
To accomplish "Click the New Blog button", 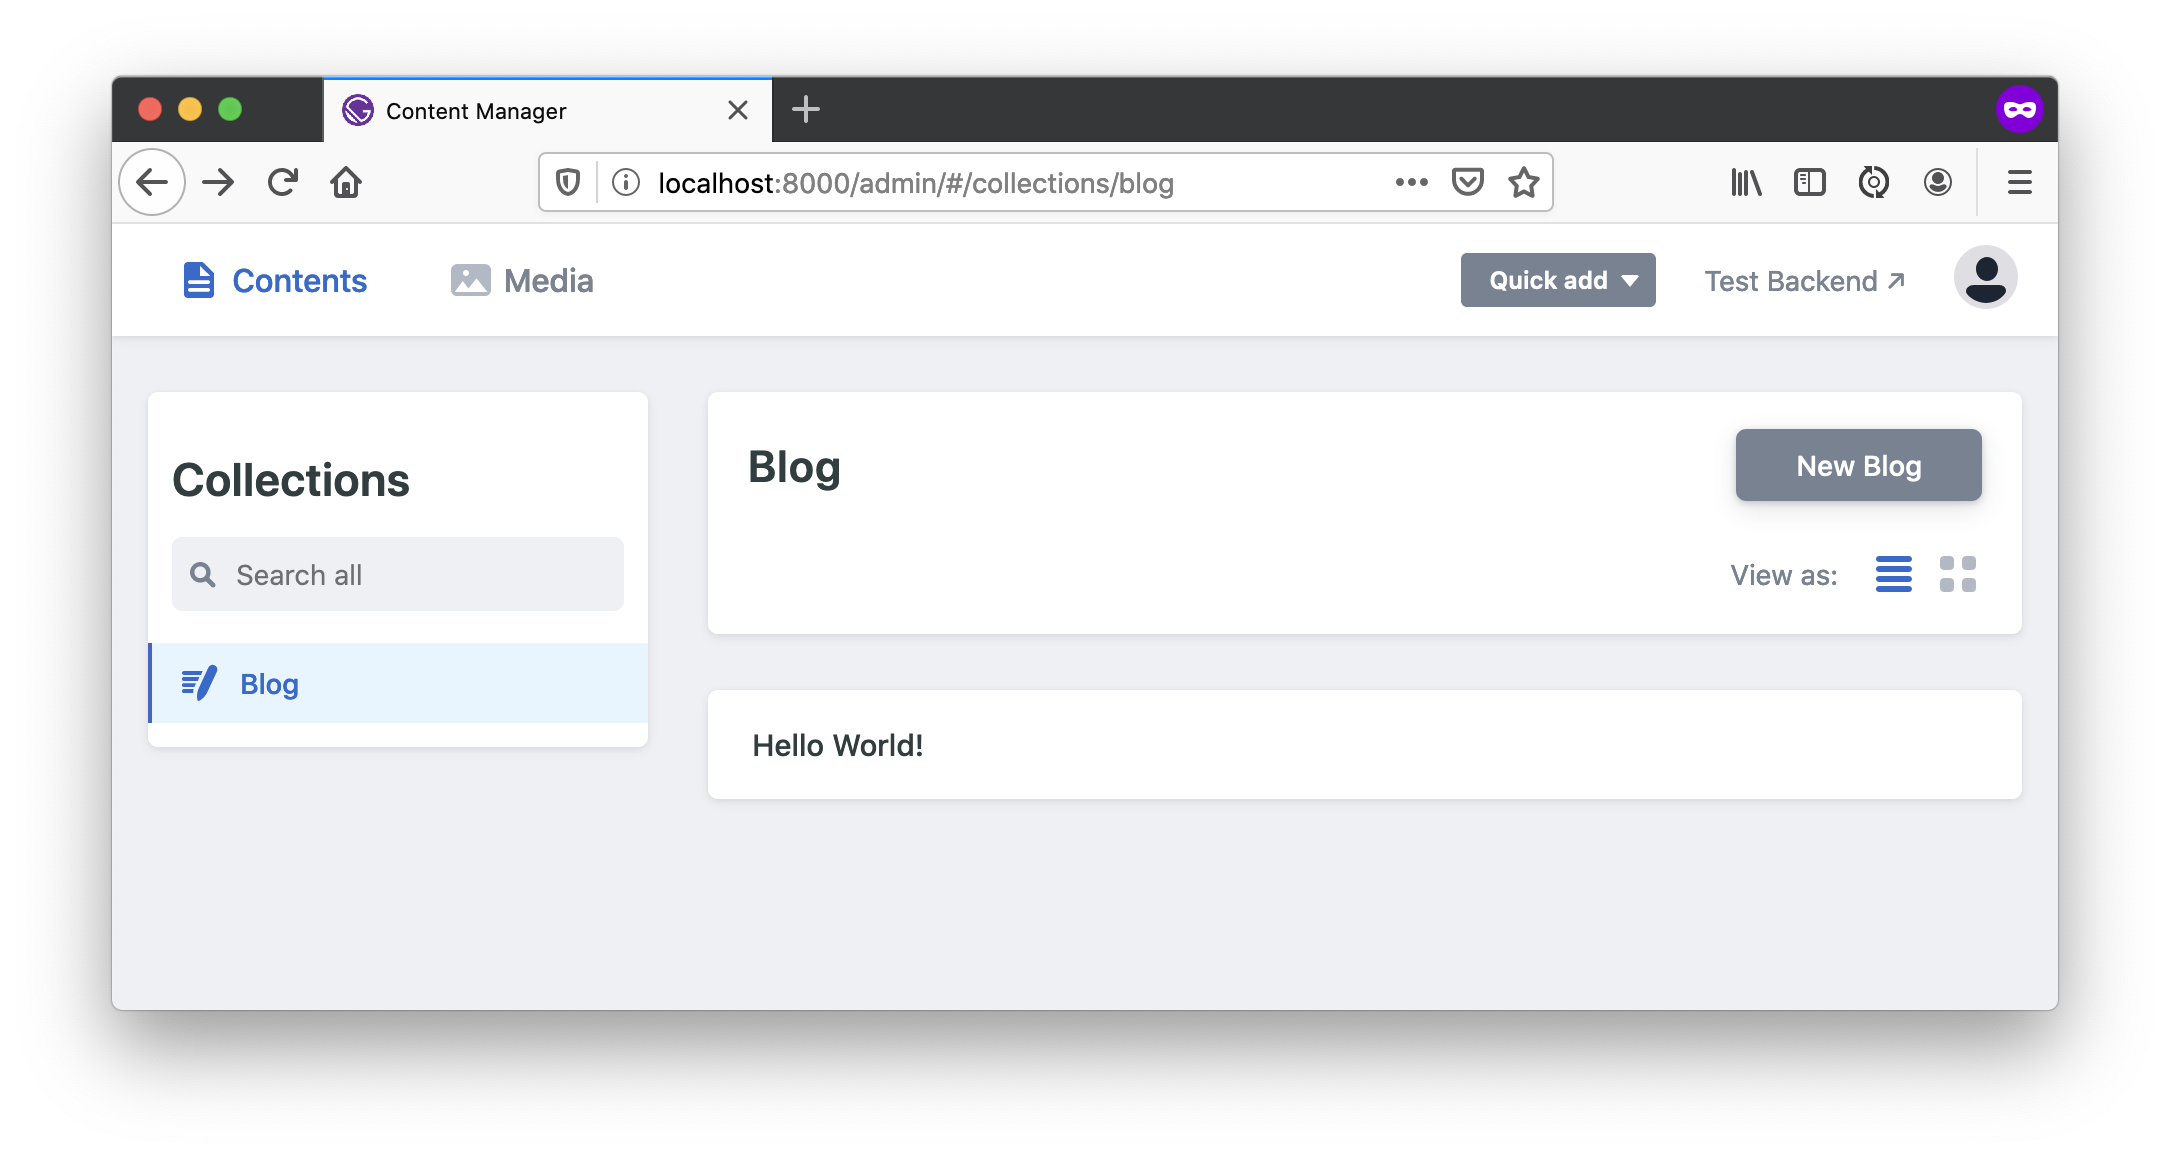I will [1858, 465].
